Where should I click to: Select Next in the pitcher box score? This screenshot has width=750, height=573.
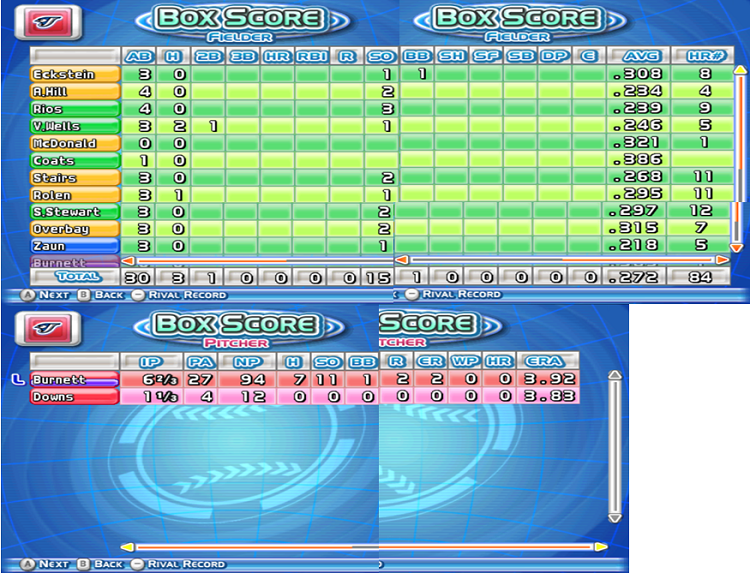click(45, 564)
